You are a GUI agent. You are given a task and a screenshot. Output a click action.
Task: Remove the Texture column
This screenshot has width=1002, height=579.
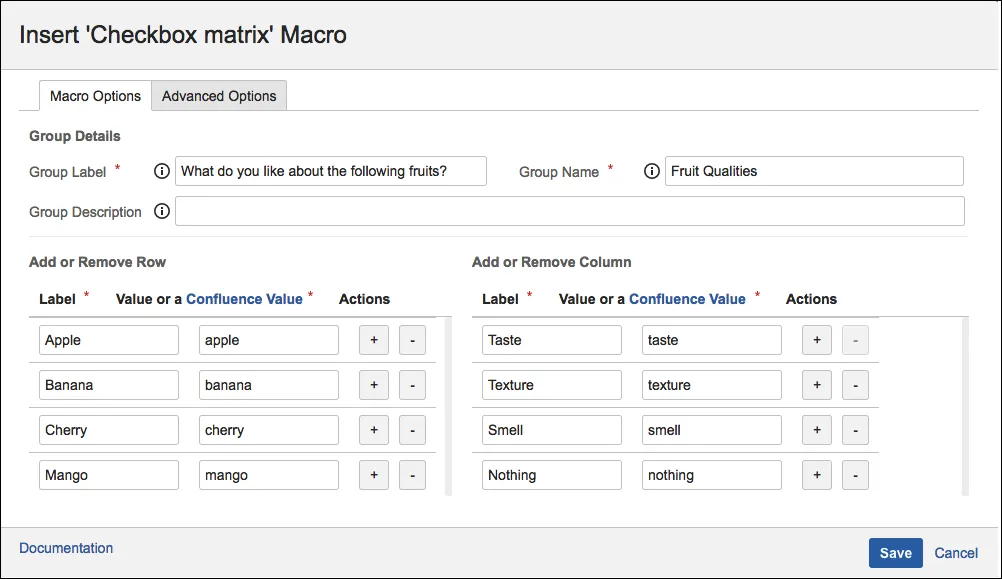(855, 385)
